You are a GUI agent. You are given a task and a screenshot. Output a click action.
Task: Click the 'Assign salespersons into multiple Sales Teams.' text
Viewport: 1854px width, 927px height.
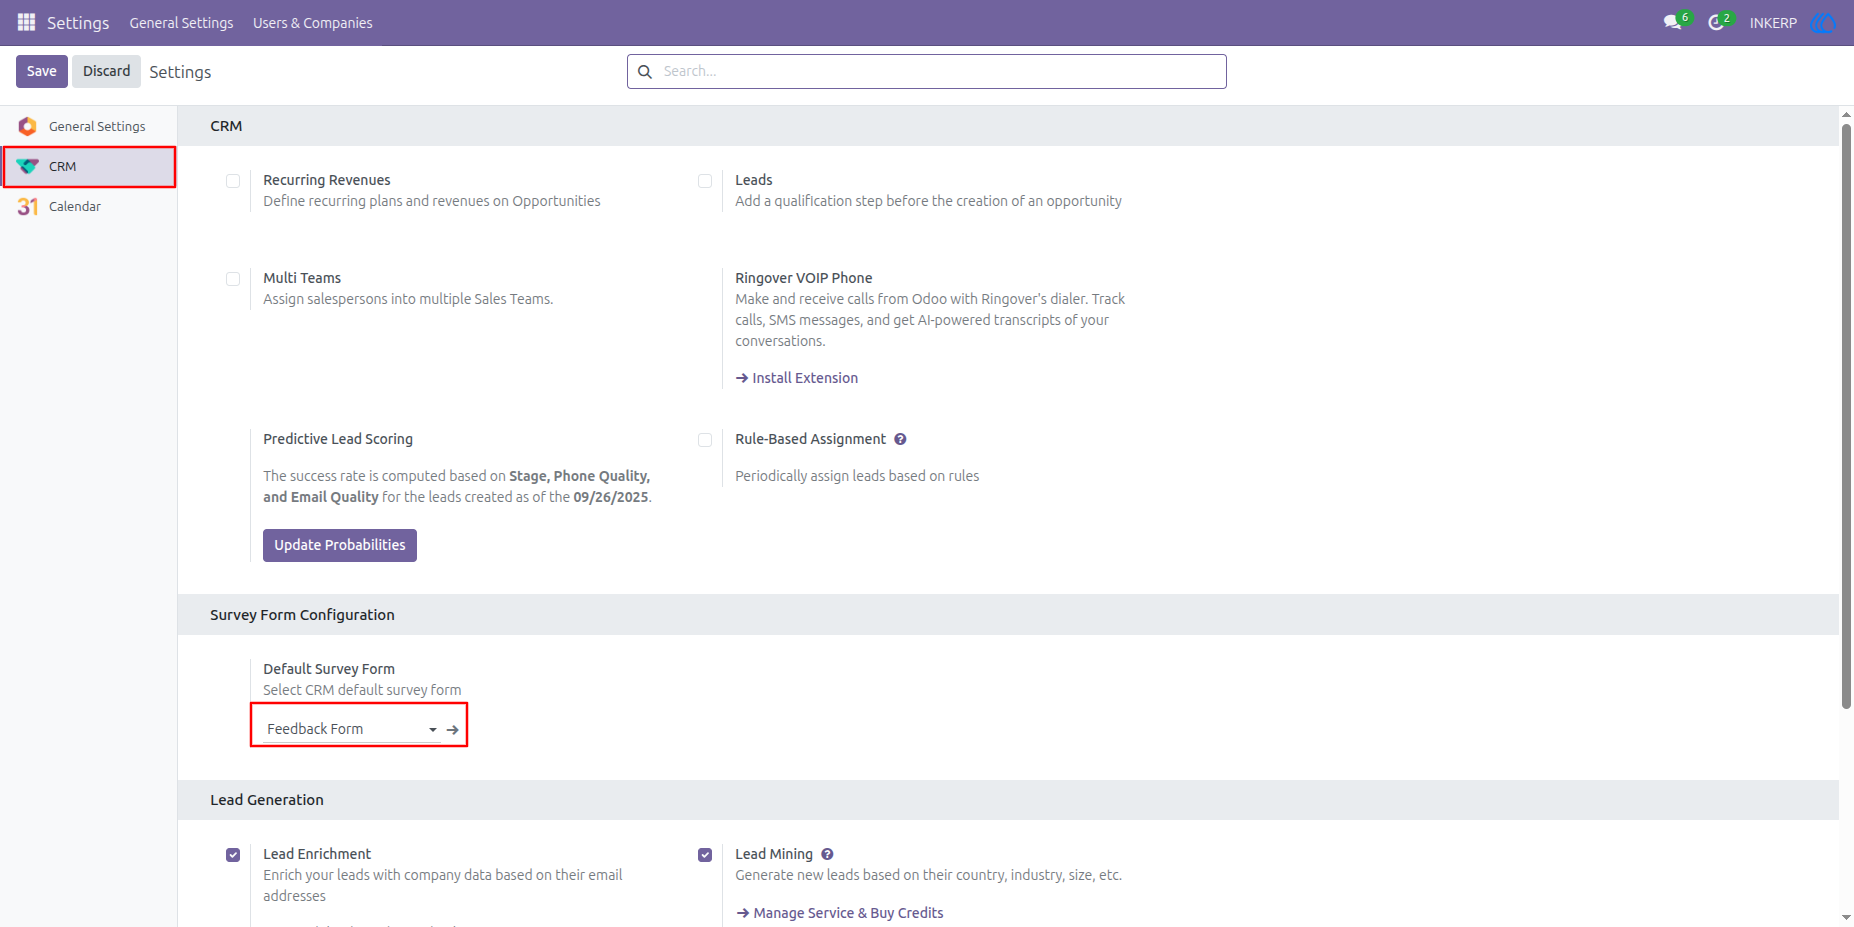[408, 299]
